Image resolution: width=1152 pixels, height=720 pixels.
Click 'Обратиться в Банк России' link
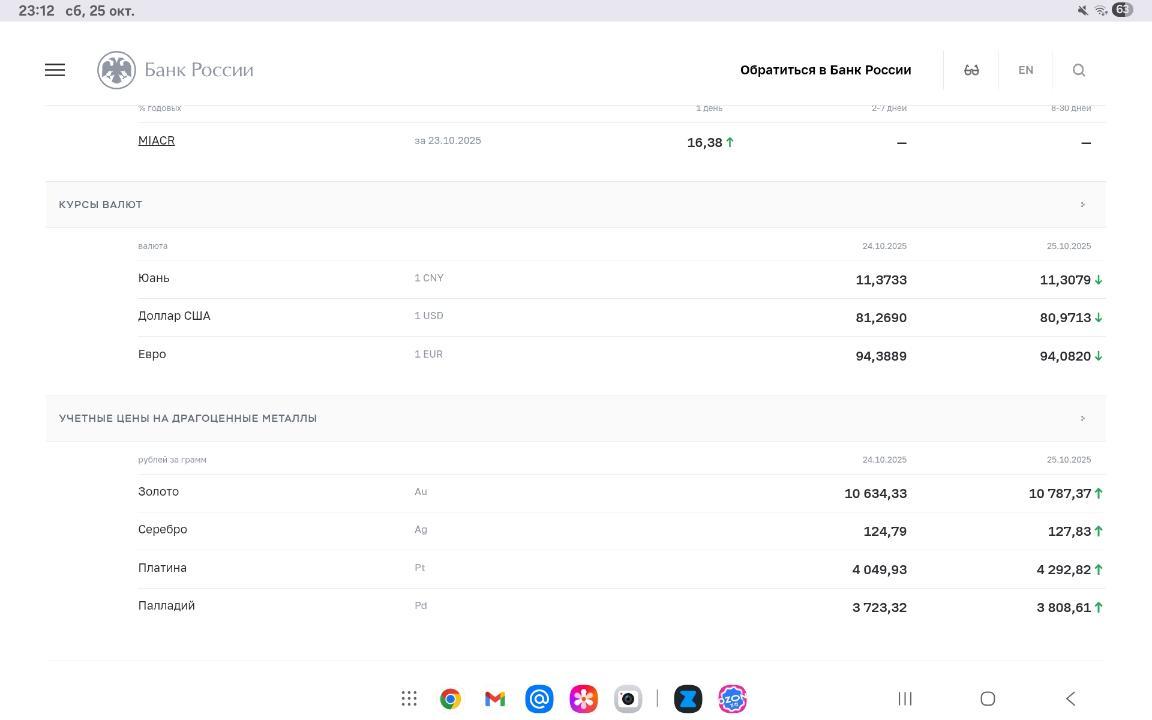click(x=825, y=70)
